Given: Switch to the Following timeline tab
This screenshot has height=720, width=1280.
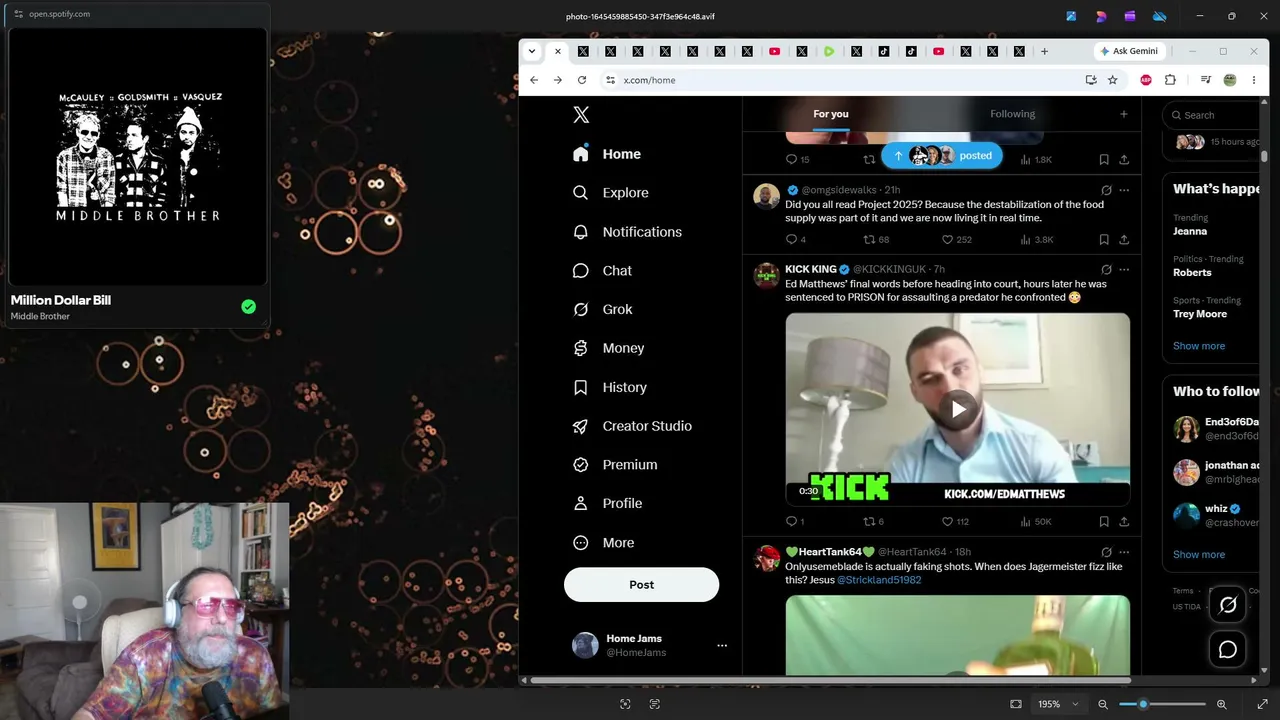Looking at the screenshot, I should [1012, 114].
